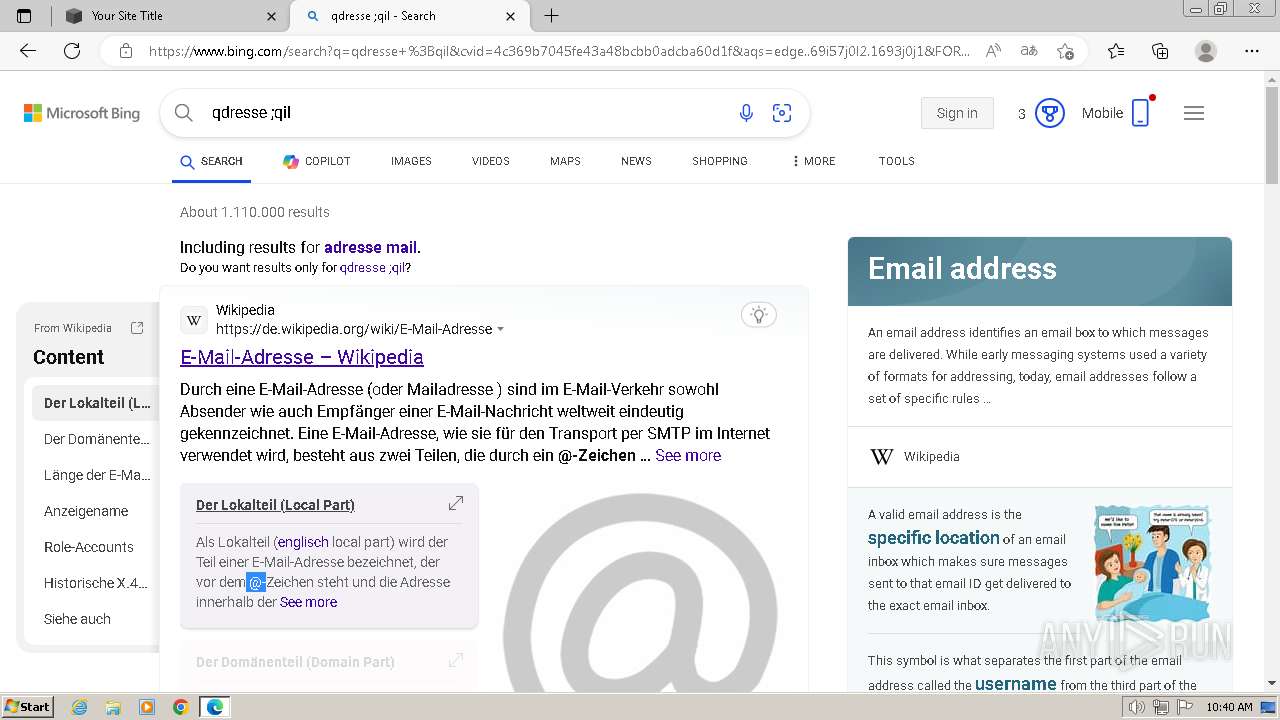Open the tab actions menu icon

(x=25, y=16)
